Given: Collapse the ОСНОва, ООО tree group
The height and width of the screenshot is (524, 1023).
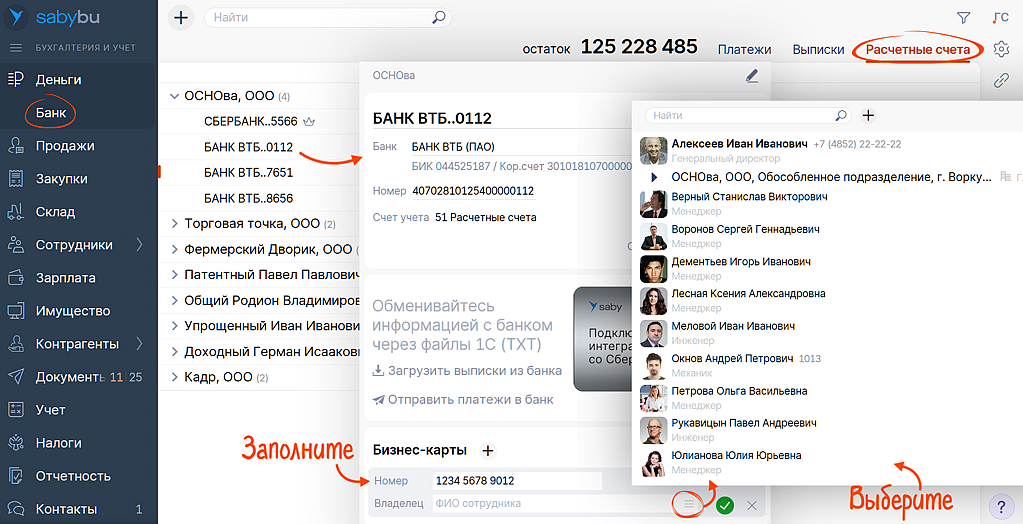Looking at the screenshot, I should (174, 97).
